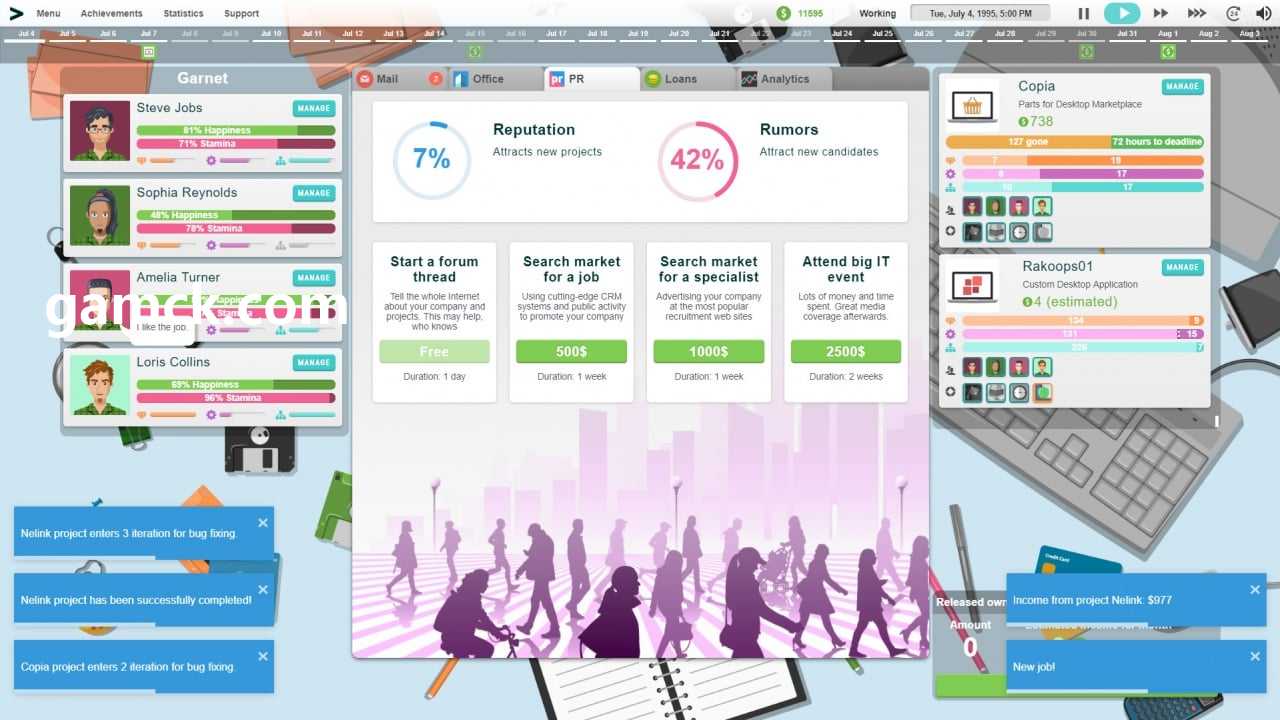Image resolution: width=1280 pixels, height=720 pixels.
Task: Dismiss Nelink successfully completed notification
Action: pos(263,590)
